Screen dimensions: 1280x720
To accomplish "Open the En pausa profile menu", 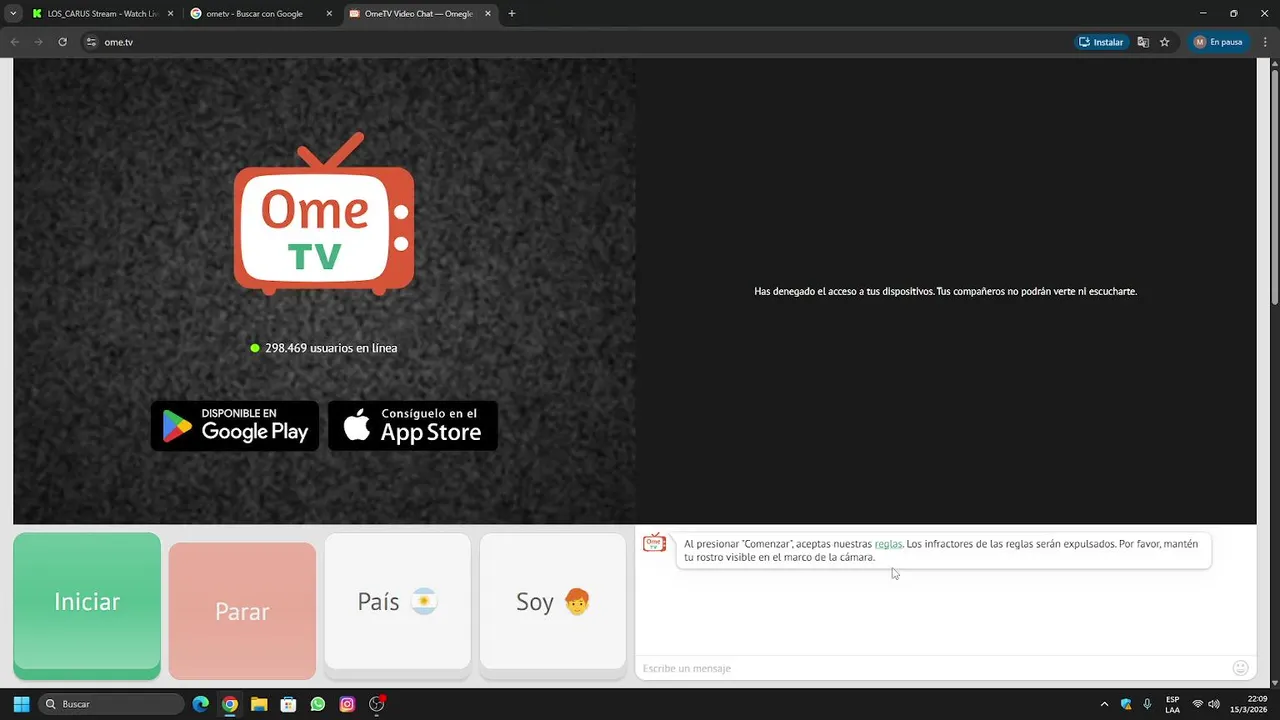I will (x=1218, y=42).
